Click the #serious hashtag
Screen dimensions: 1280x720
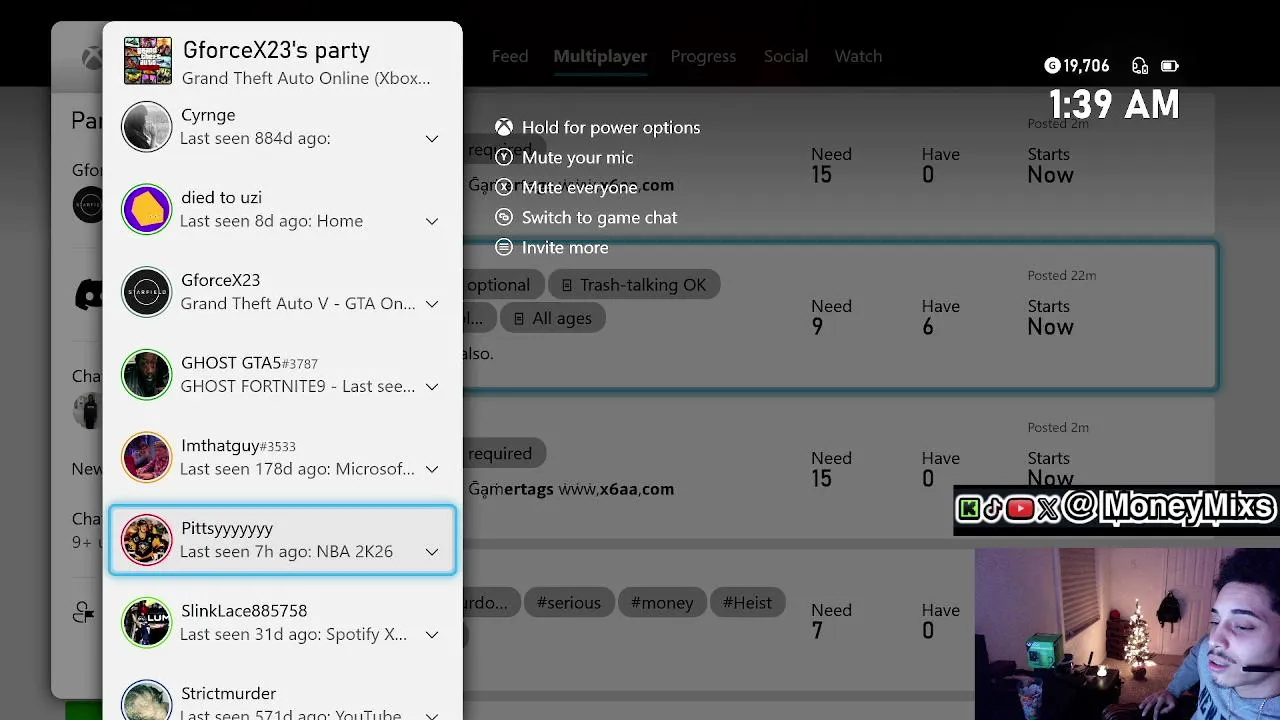tap(568, 603)
